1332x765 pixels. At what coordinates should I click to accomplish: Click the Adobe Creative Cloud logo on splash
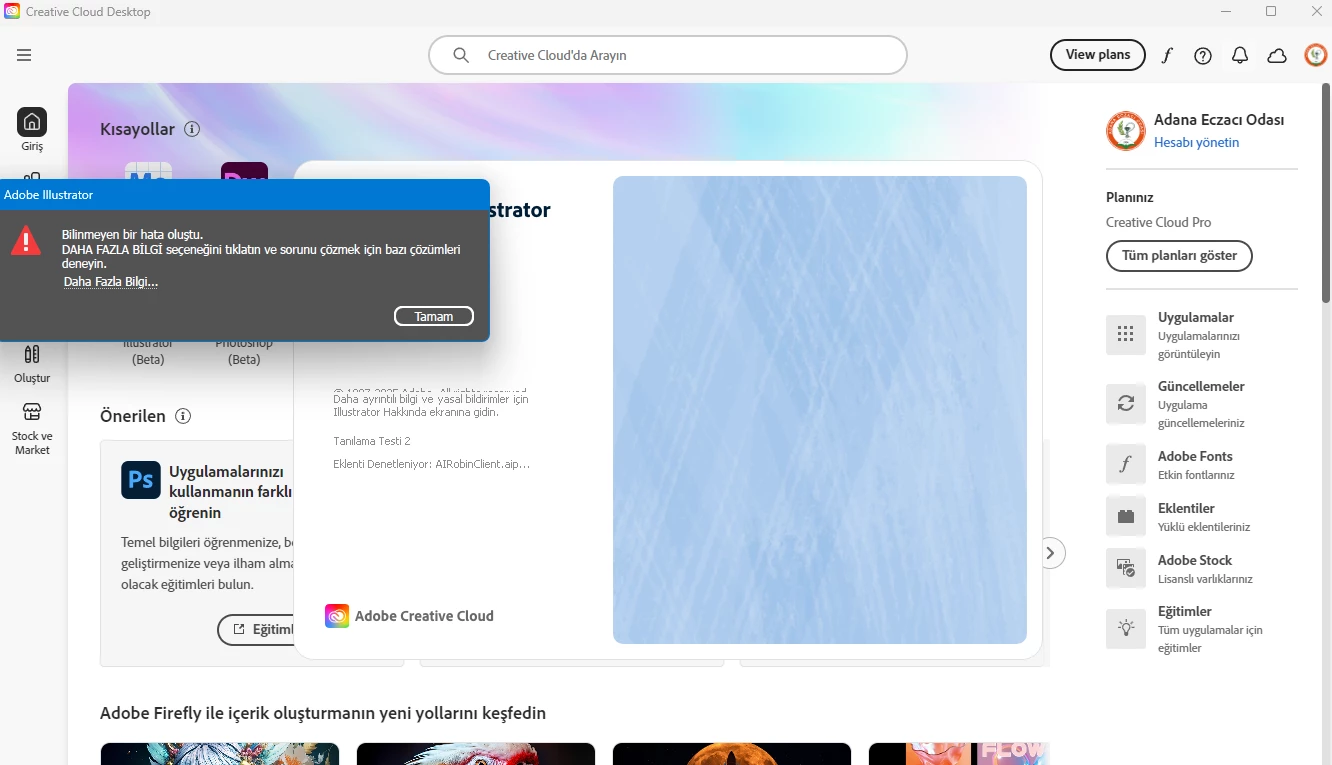tap(337, 616)
